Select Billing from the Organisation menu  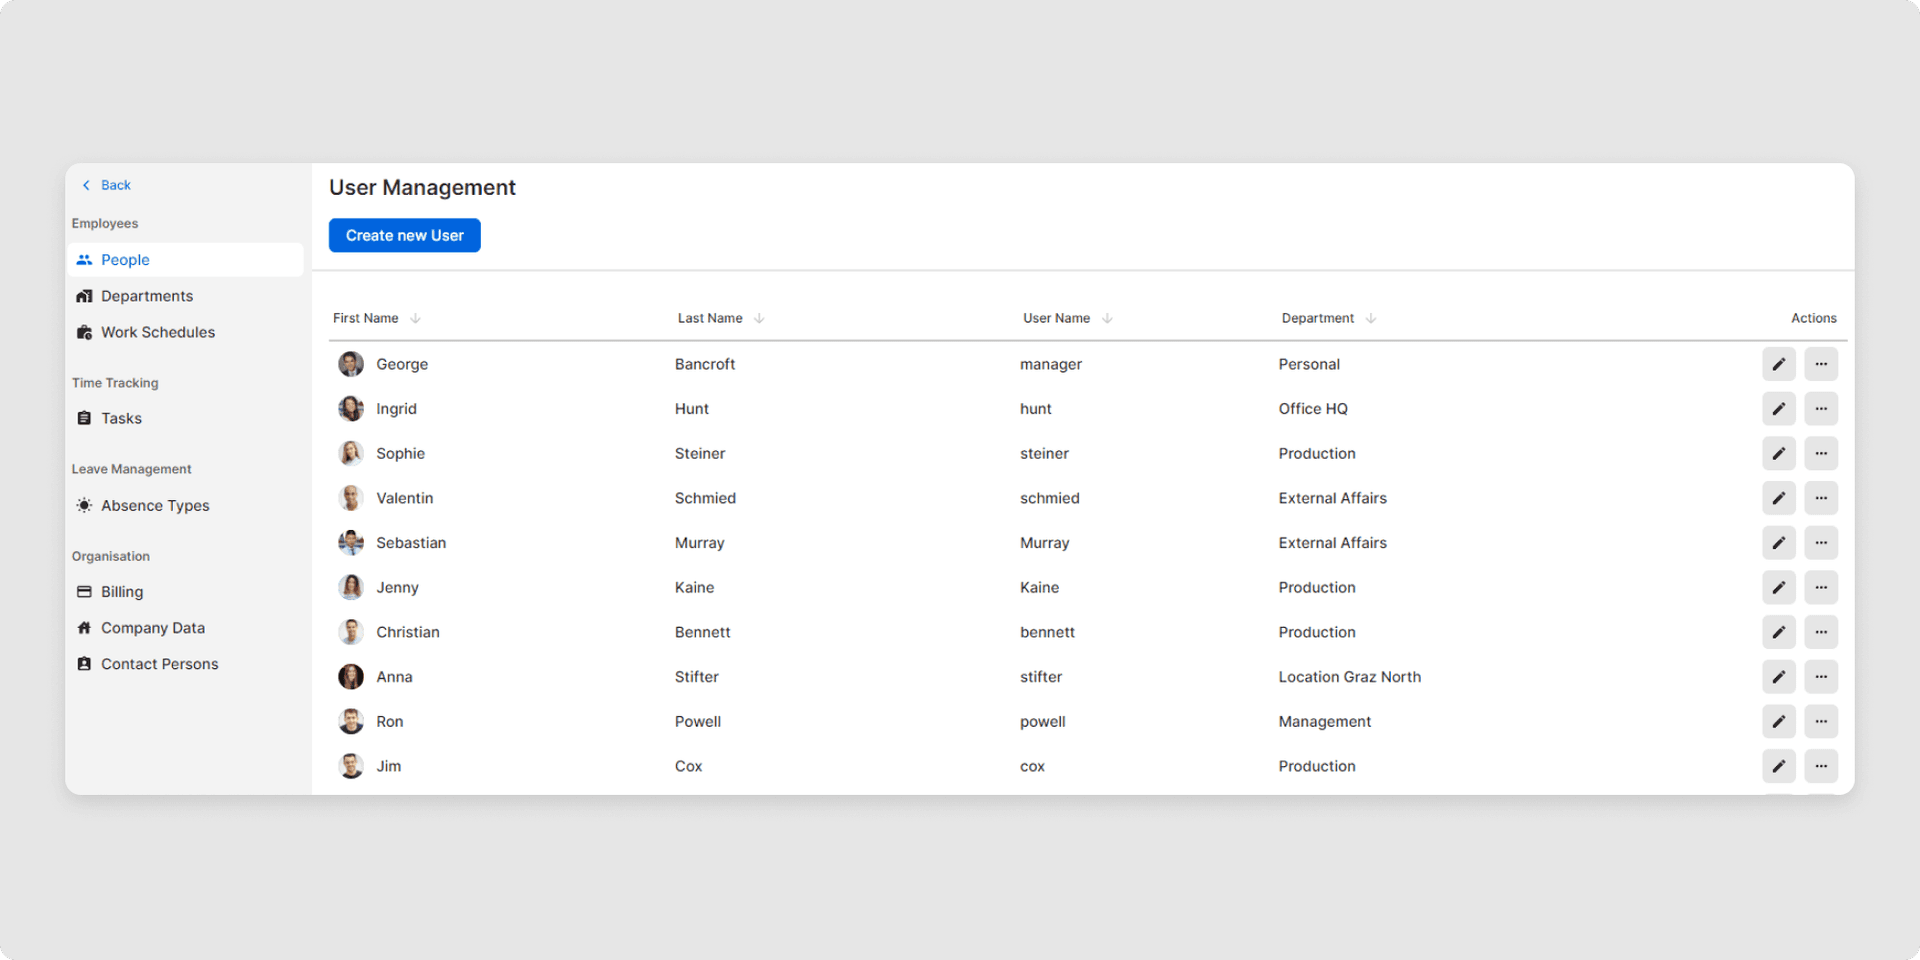point(121,592)
